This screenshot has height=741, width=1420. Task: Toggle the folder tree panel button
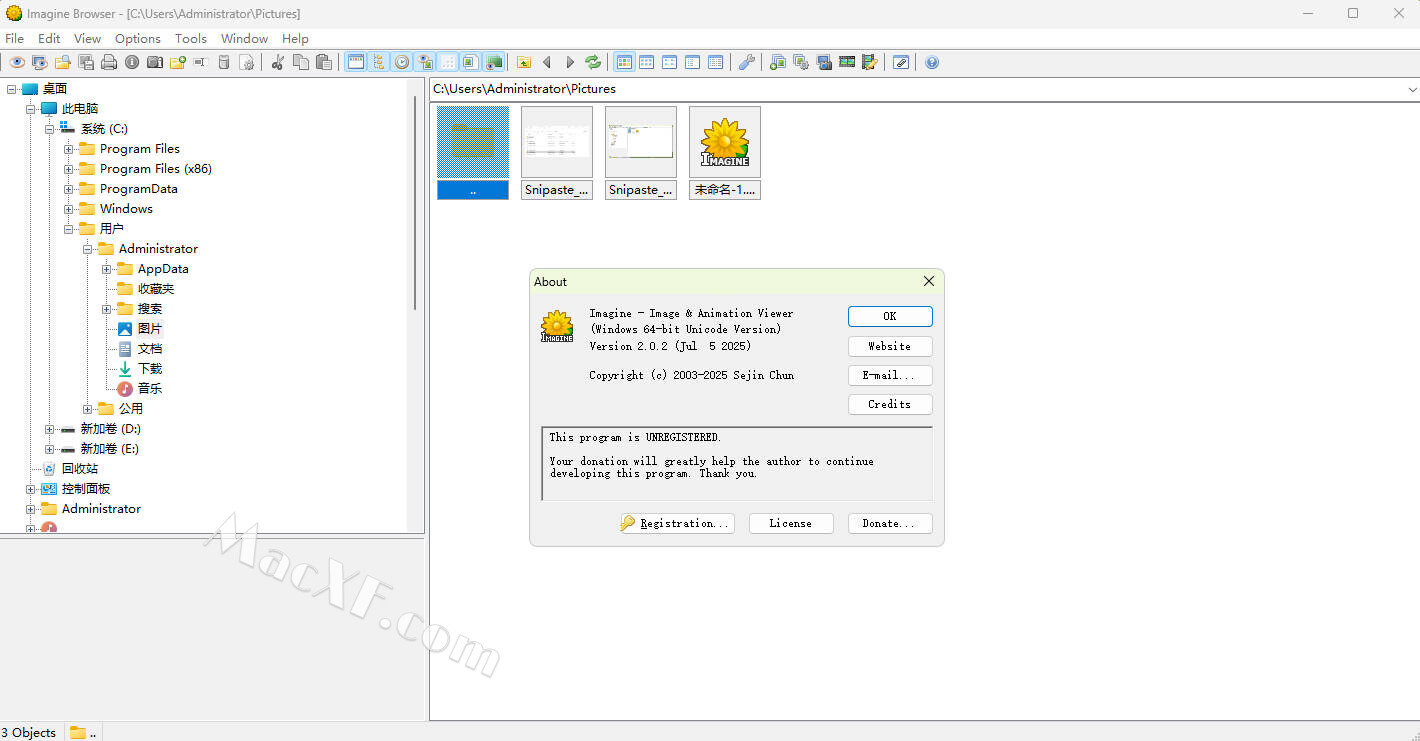tap(379, 62)
